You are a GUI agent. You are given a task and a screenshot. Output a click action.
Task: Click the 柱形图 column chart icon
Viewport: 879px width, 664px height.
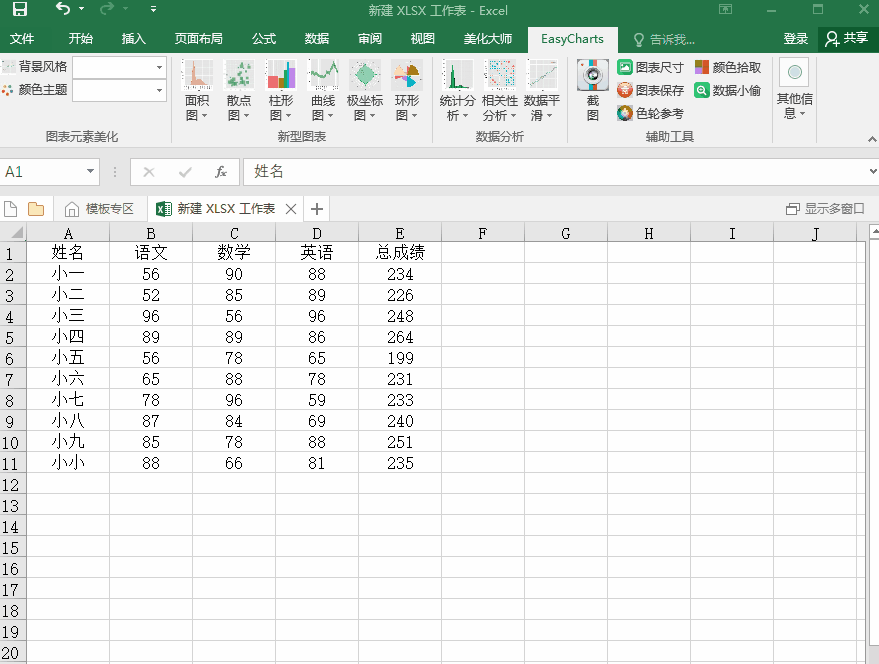click(281, 77)
